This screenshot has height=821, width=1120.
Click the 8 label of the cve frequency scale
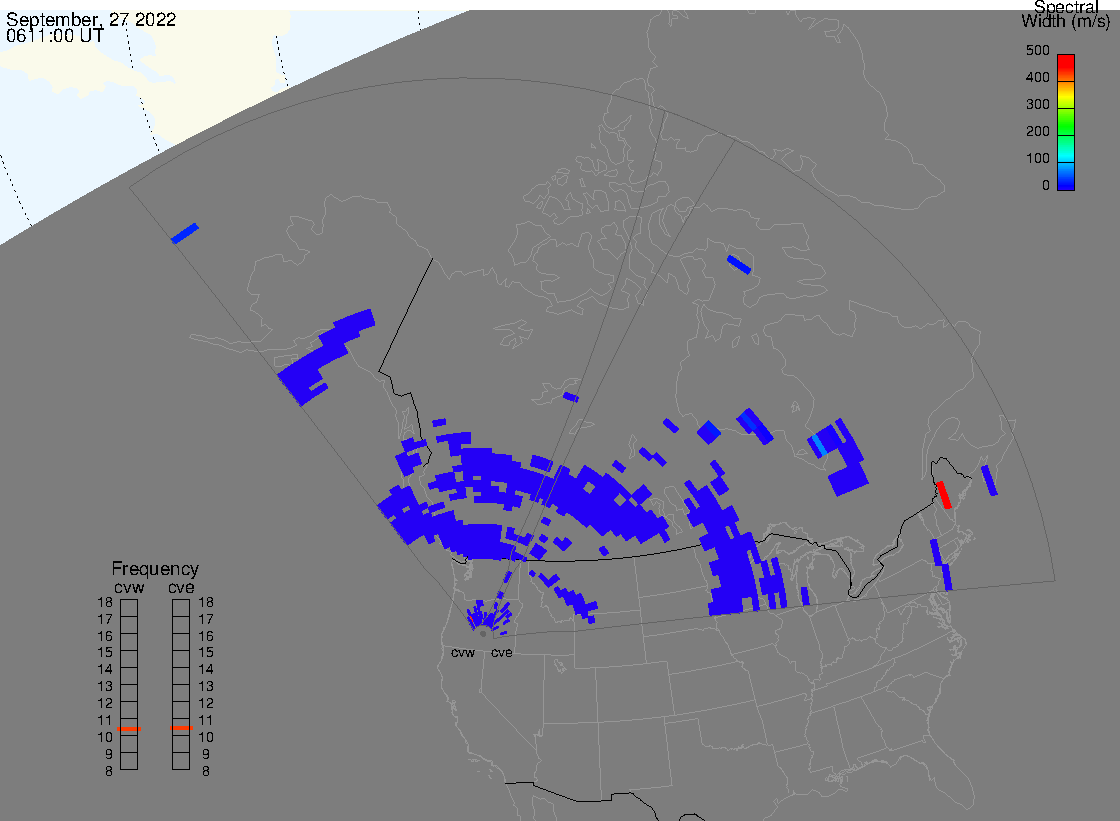[x=206, y=772]
